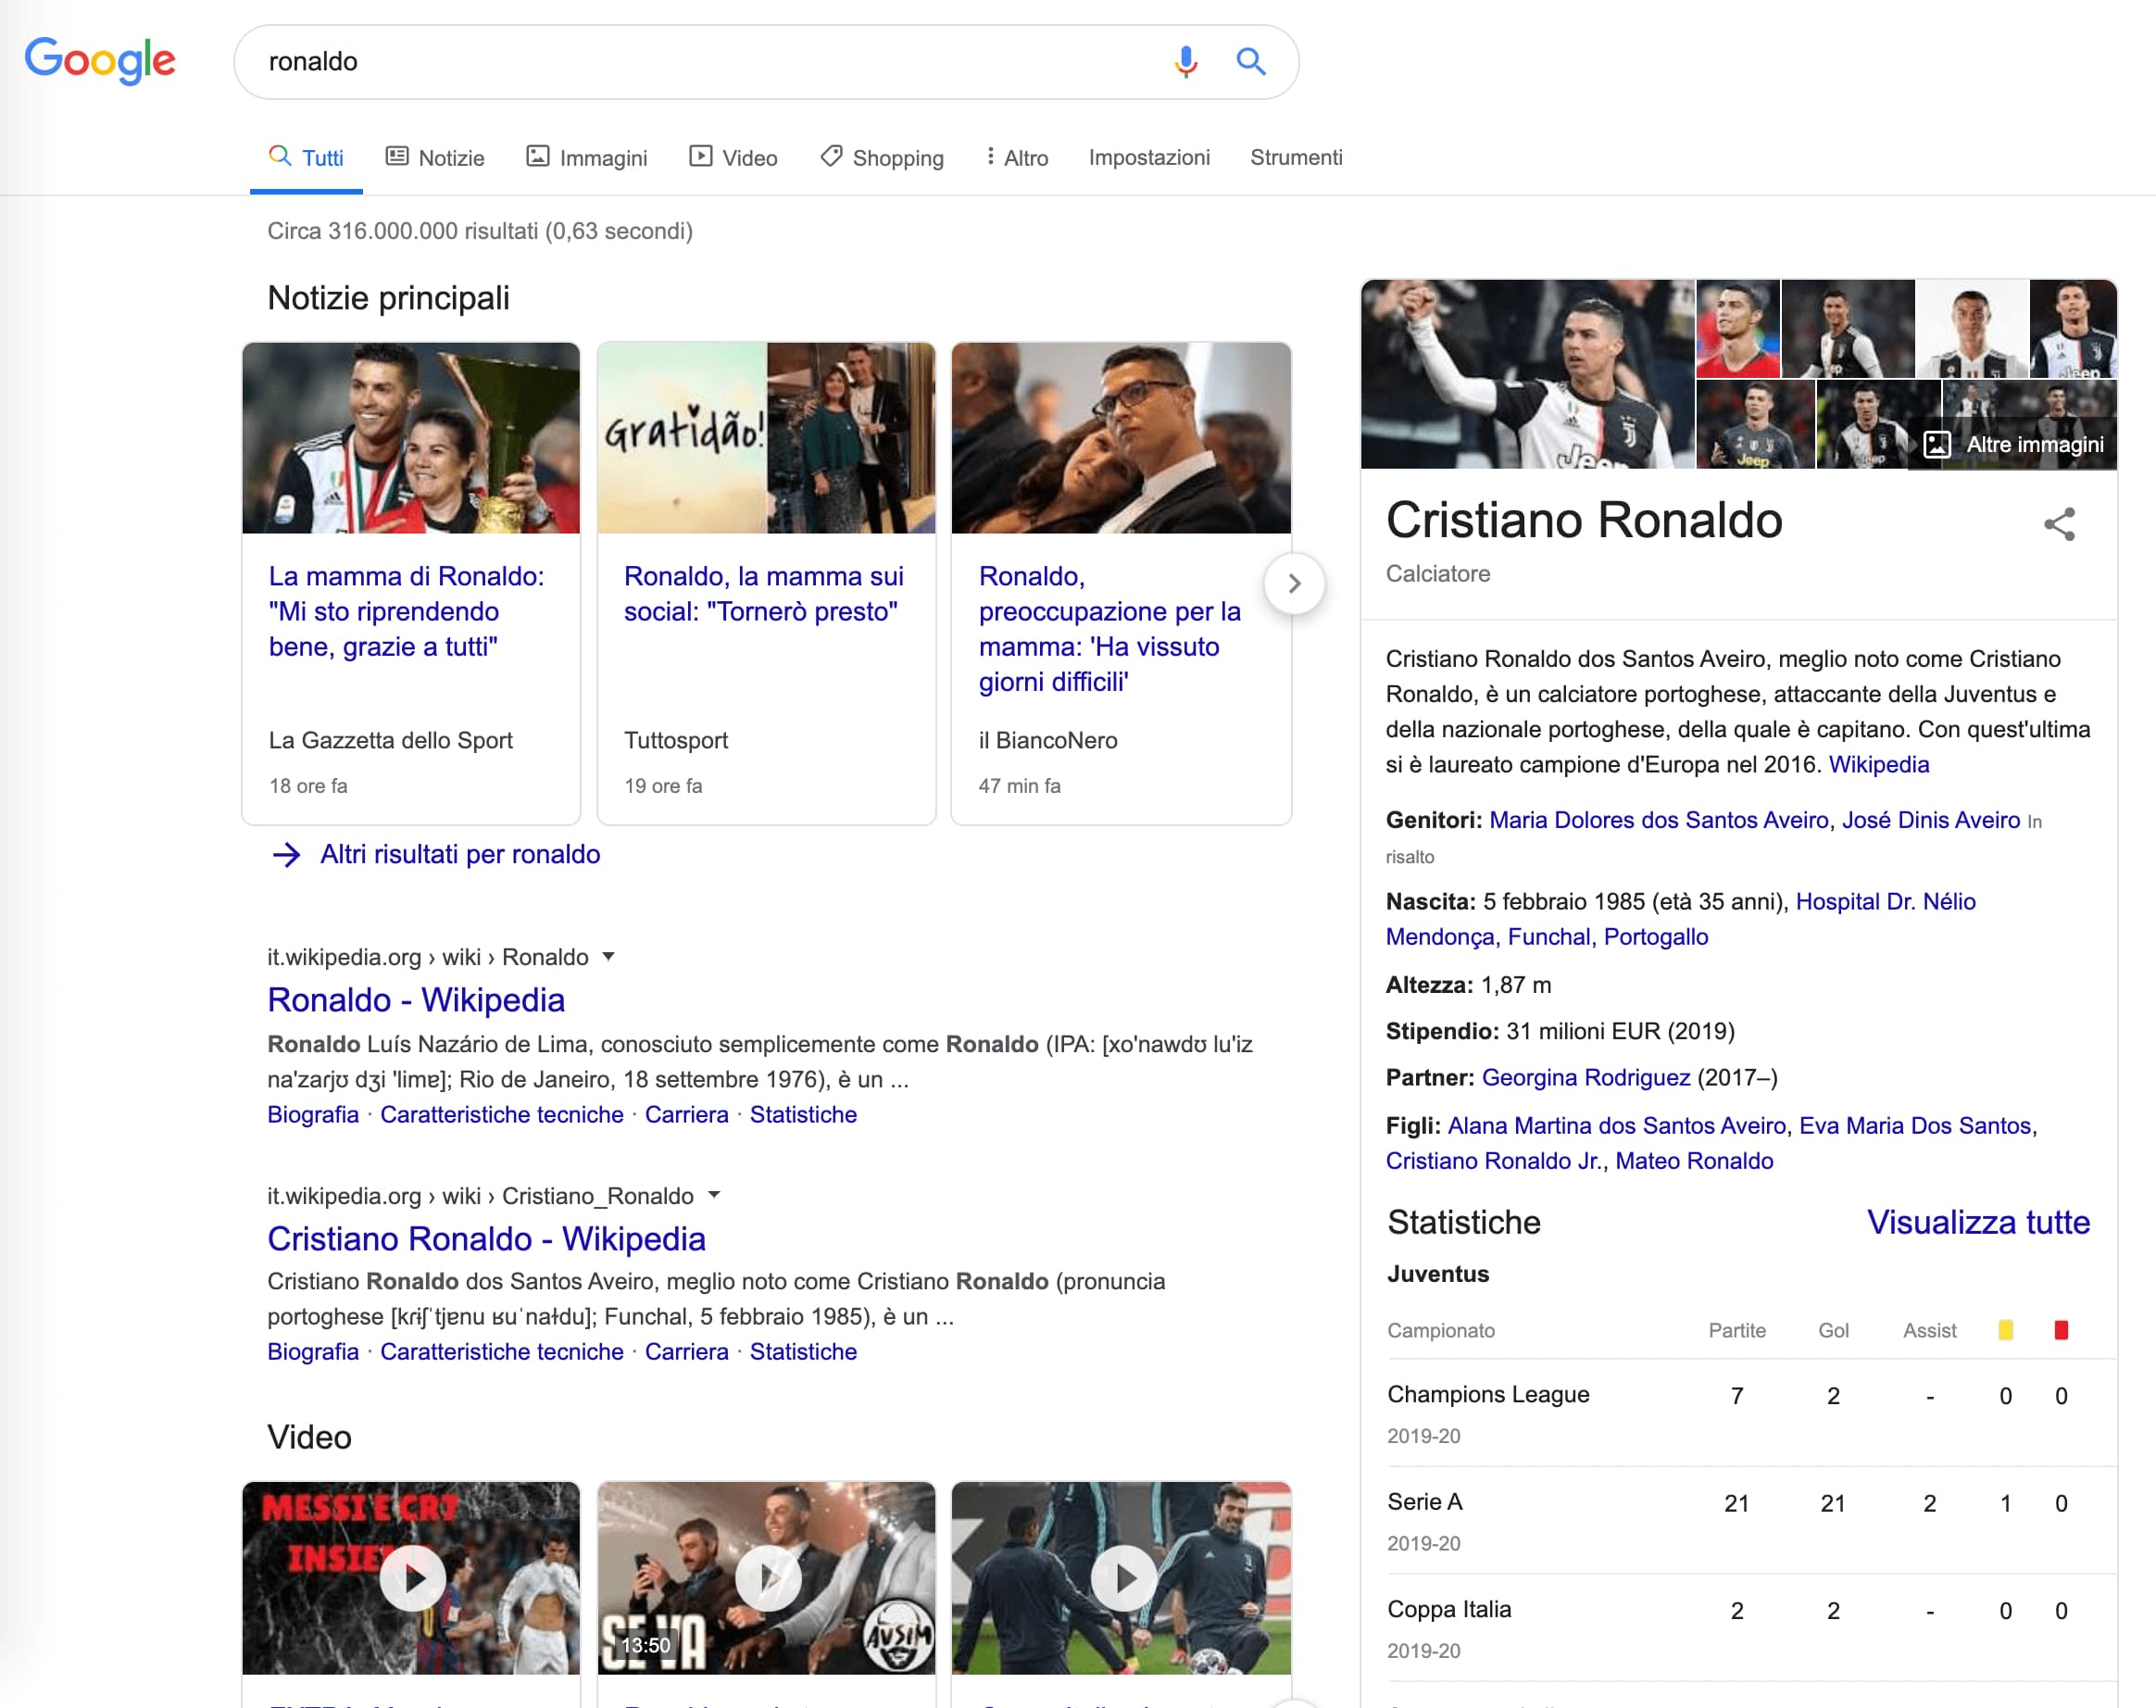Open red jersey Ronaldo thumbnail
Viewport: 2156px width, 1708px height.
click(1738, 328)
